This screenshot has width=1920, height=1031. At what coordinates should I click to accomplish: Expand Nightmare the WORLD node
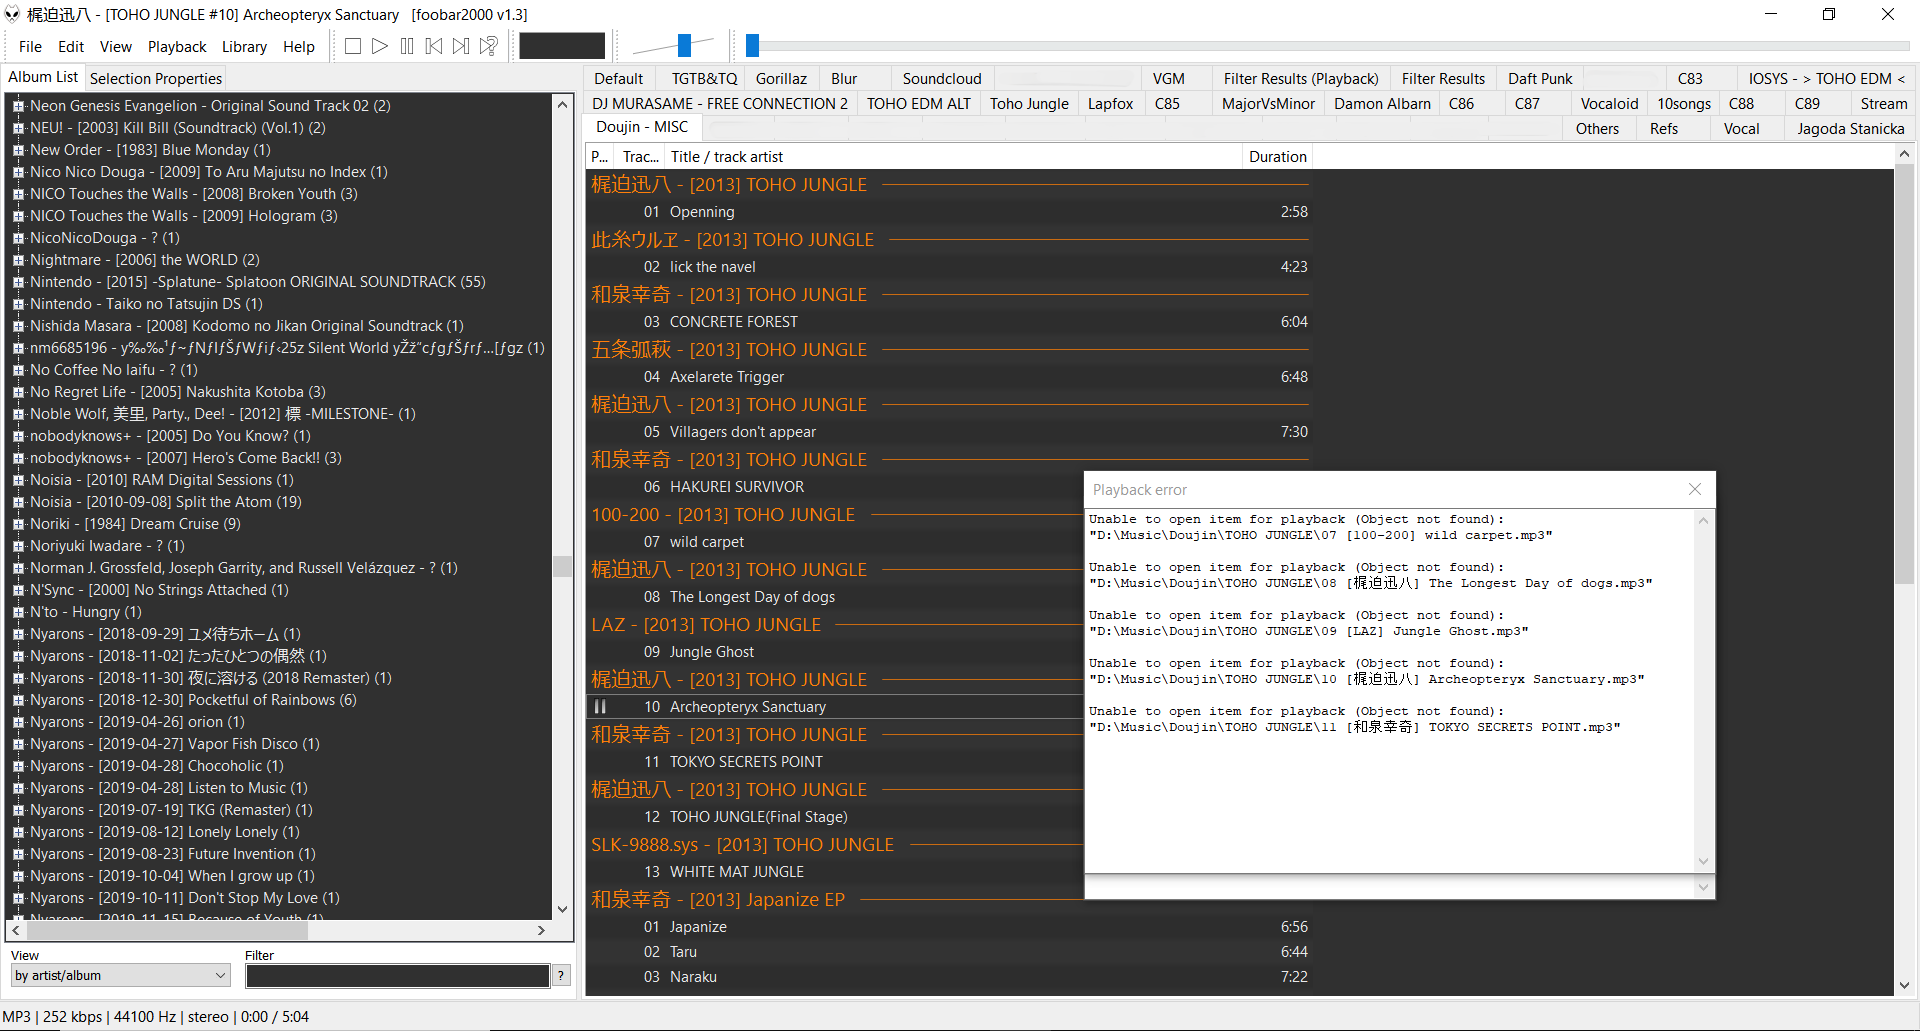tap(18, 260)
